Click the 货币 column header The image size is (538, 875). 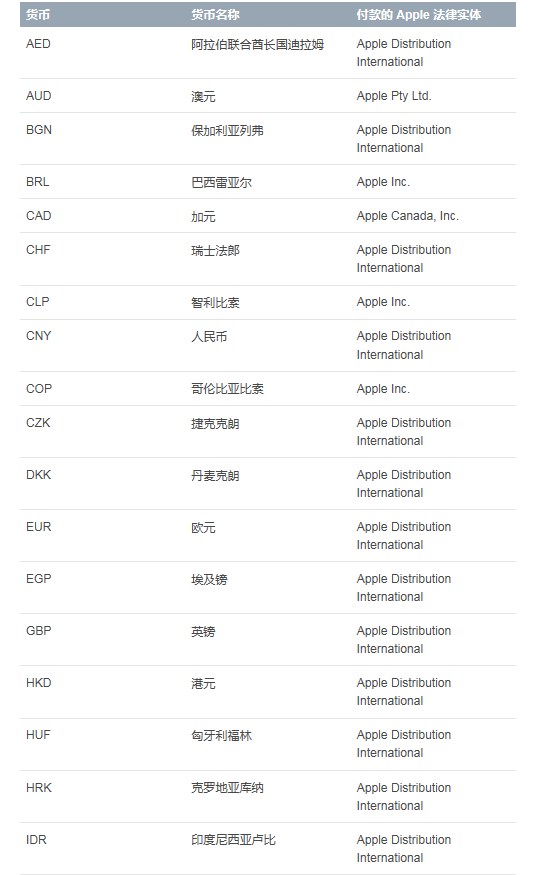pyautogui.click(x=38, y=15)
